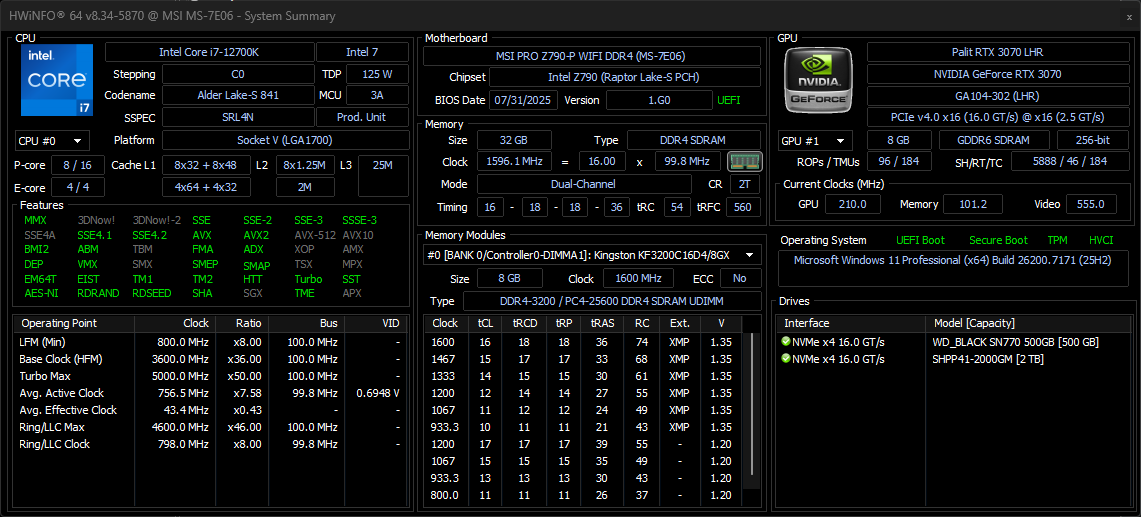Open the CPU #0 selector dropdown
This screenshot has width=1141, height=517.
(x=52, y=141)
